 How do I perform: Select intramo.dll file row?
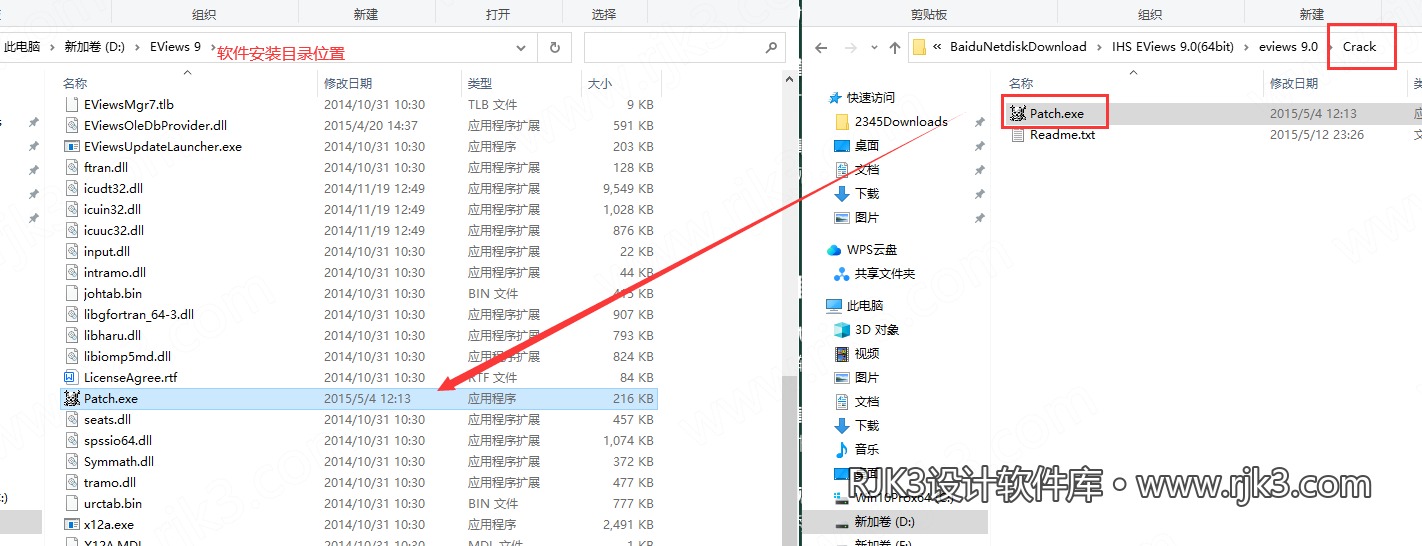359,272
